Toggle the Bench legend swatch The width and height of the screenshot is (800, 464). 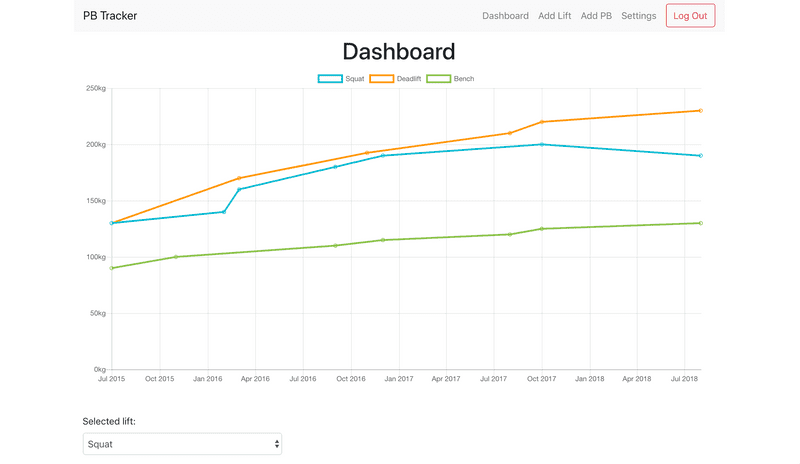[439, 79]
